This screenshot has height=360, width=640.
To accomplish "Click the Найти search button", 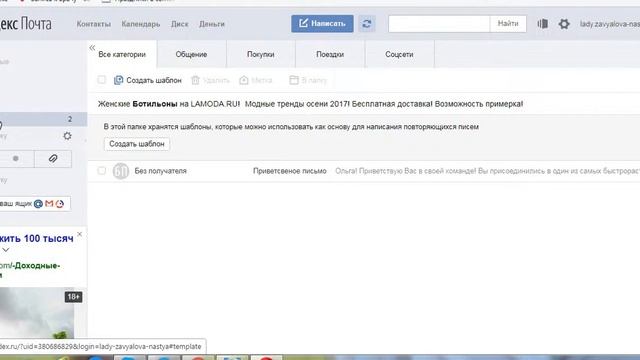I will (508, 24).
